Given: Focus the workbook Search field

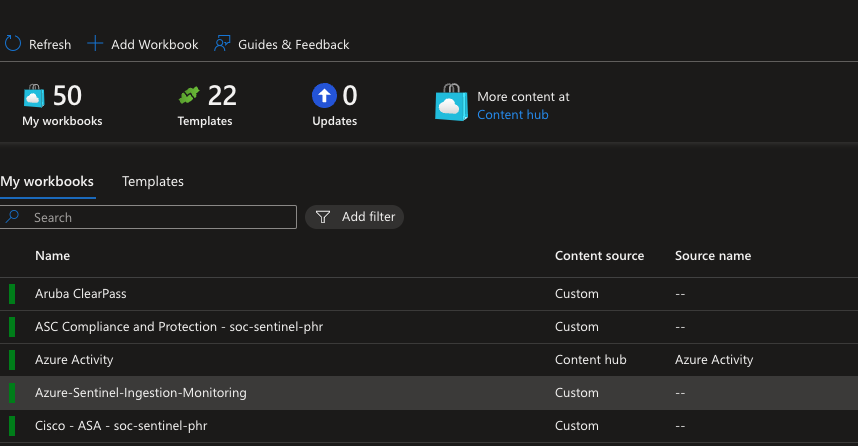Looking at the screenshot, I should pyautogui.click(x=160, y=217).
